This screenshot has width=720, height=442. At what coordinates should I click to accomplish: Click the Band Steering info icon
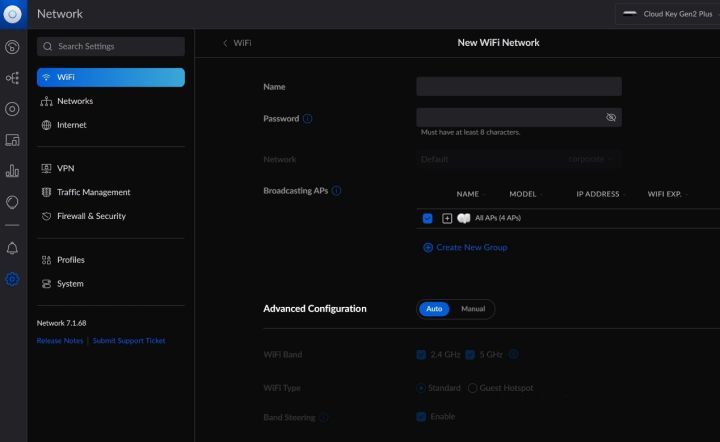point(324,417)
